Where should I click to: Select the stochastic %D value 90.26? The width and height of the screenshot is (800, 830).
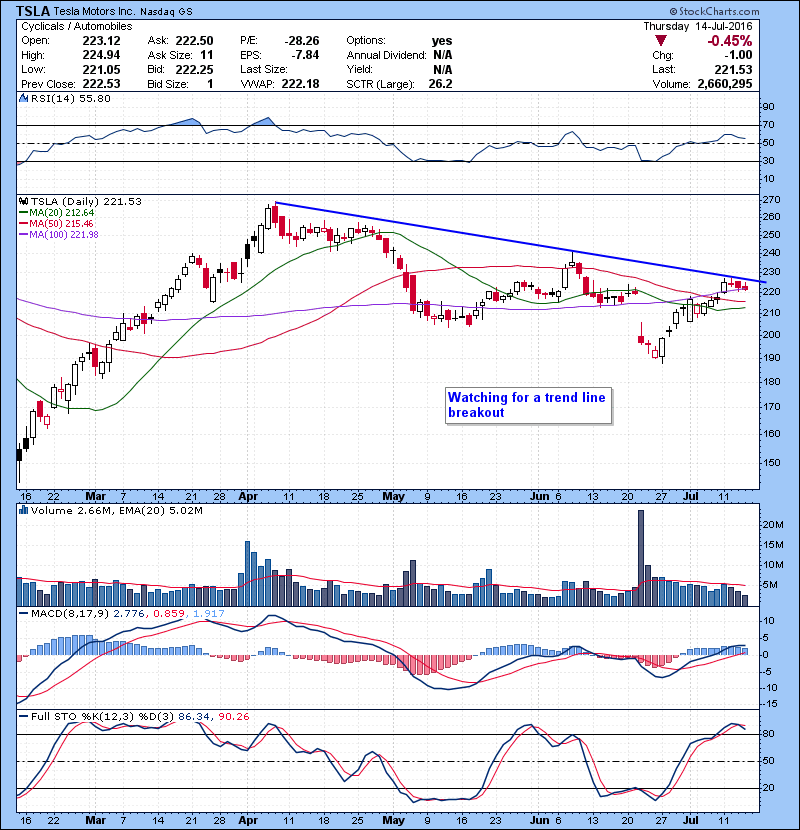233,717
